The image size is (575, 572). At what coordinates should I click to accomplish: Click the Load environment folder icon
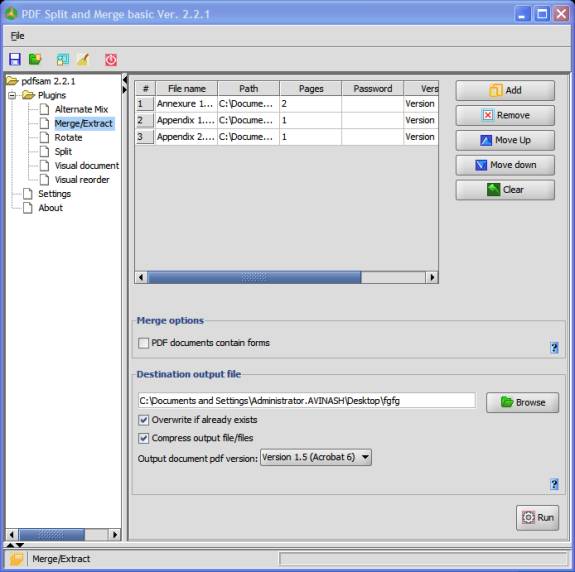coord(35,59)
